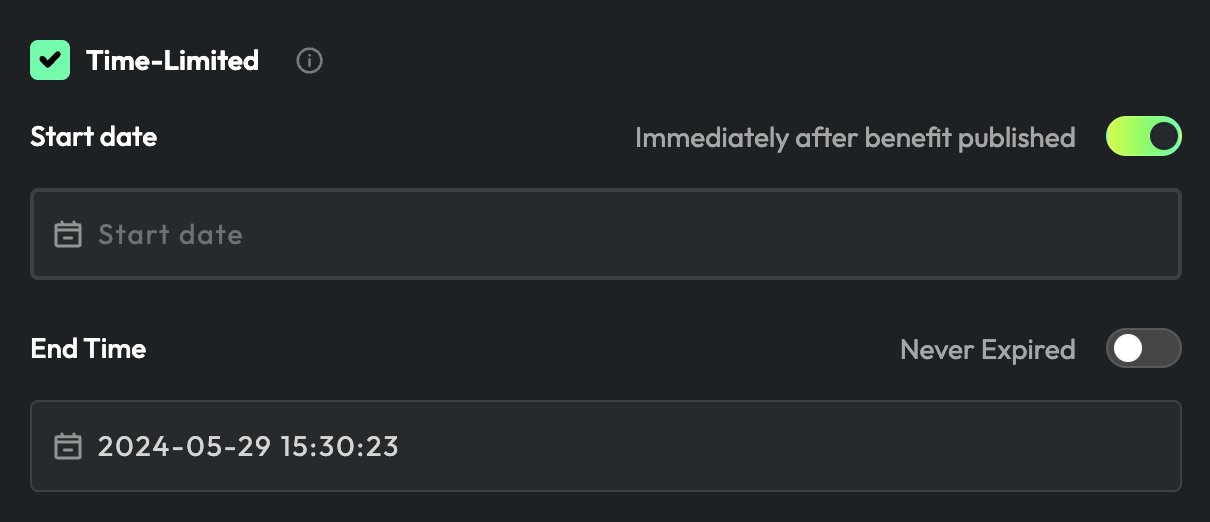Click the year 2024 in End Time
Image resolution: width=1210 pixels, height=522 pixels.
pyautogui.click(x=130, y=446)
